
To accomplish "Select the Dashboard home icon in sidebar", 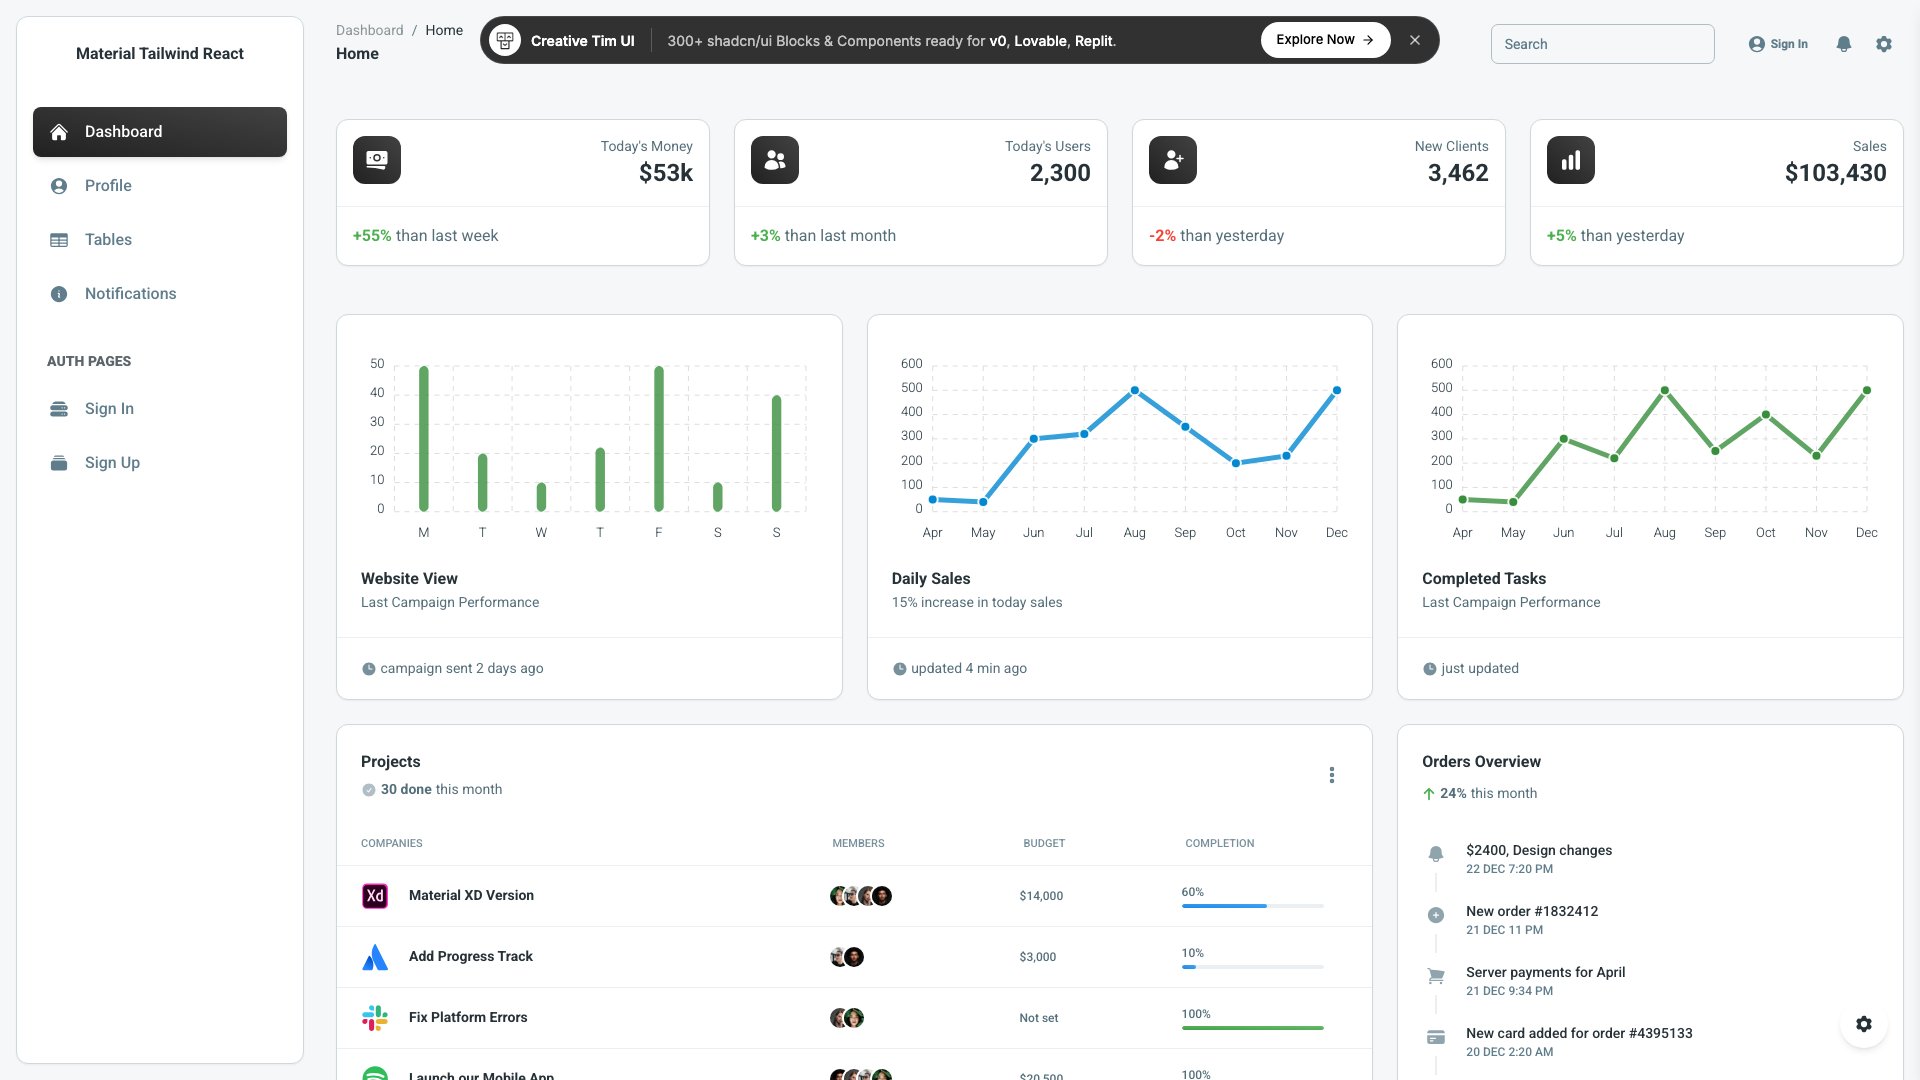I will 59,131.
